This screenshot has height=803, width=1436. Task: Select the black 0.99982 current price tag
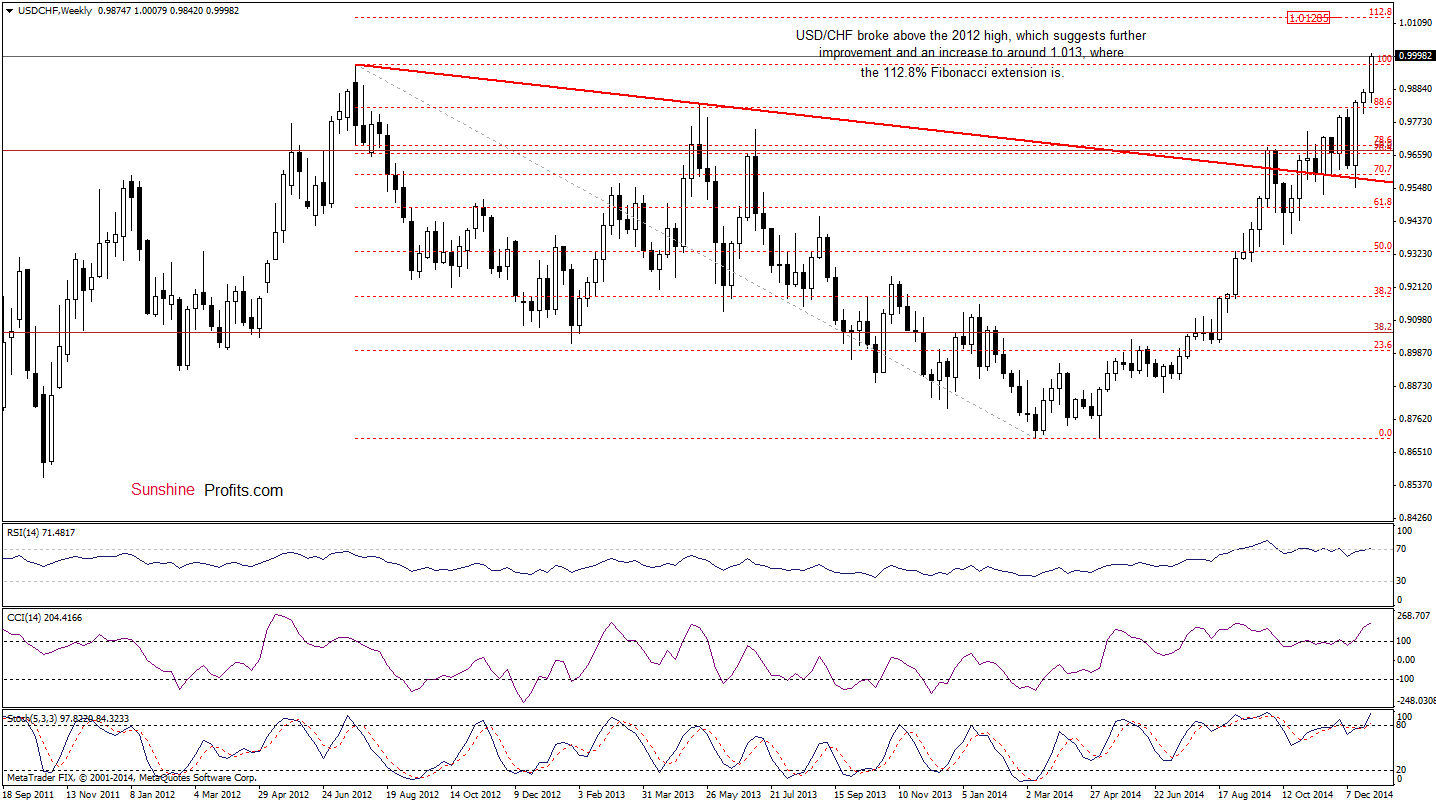(x=1415, y=56)
